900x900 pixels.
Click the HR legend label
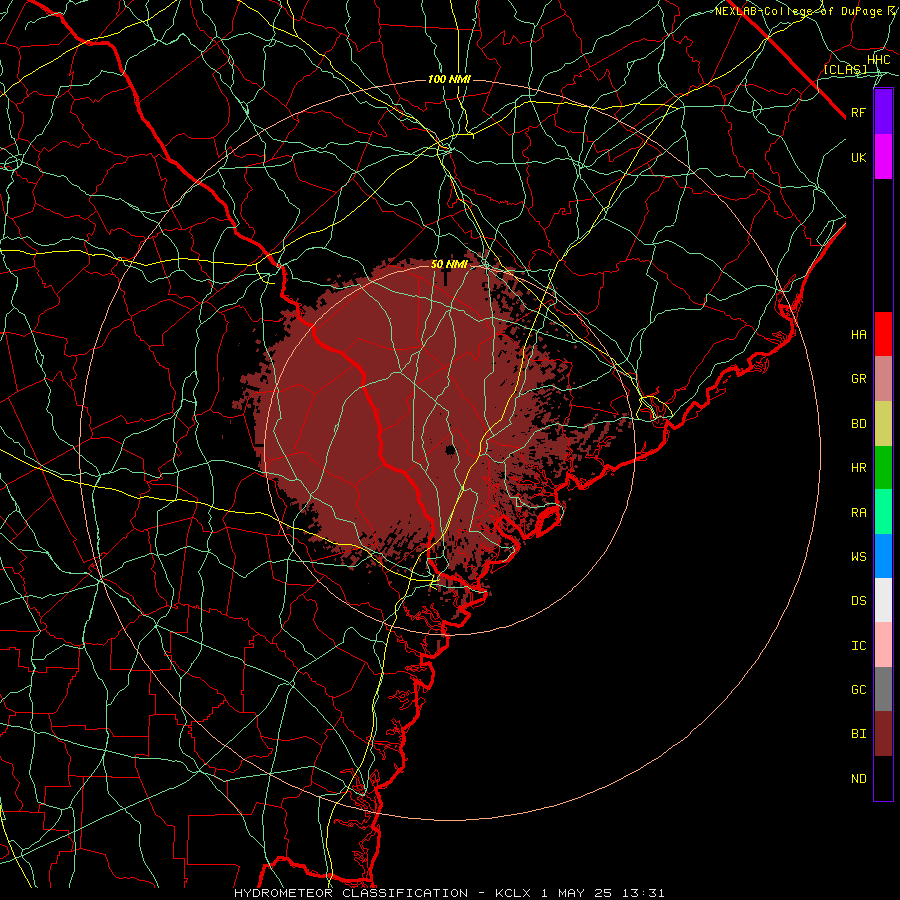click(858, 468)
